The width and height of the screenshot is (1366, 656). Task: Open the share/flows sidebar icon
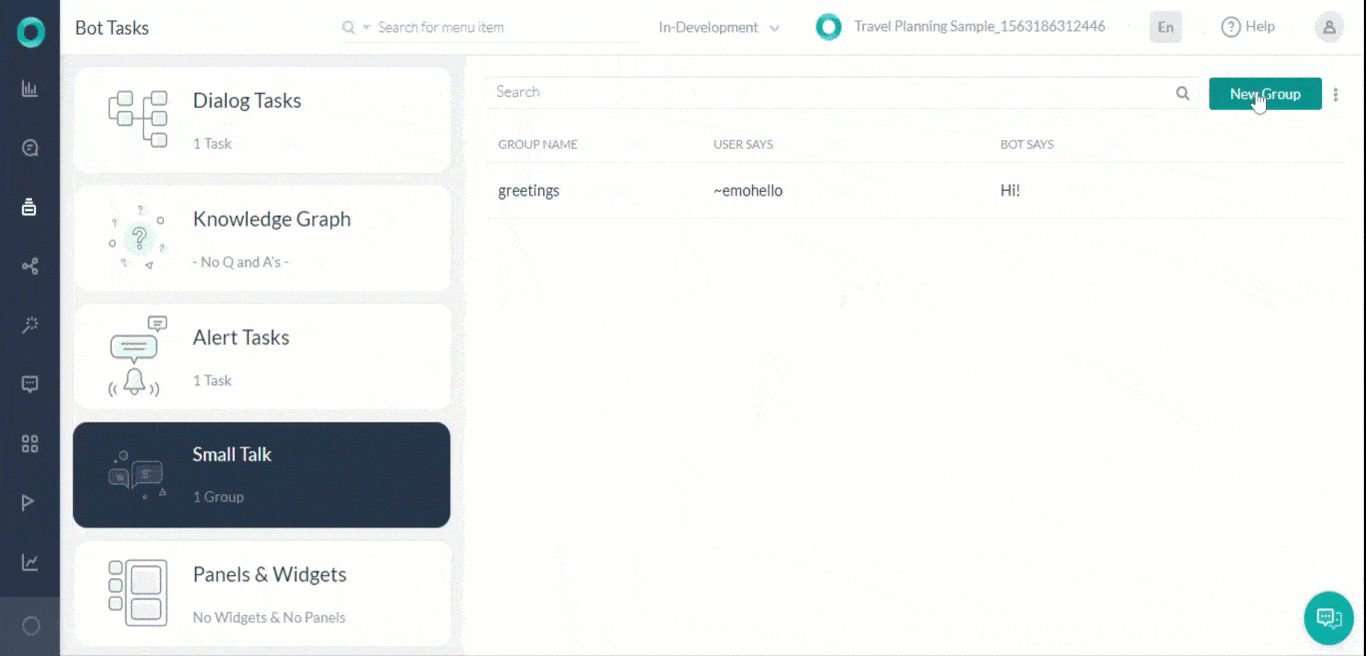point(30,266)
